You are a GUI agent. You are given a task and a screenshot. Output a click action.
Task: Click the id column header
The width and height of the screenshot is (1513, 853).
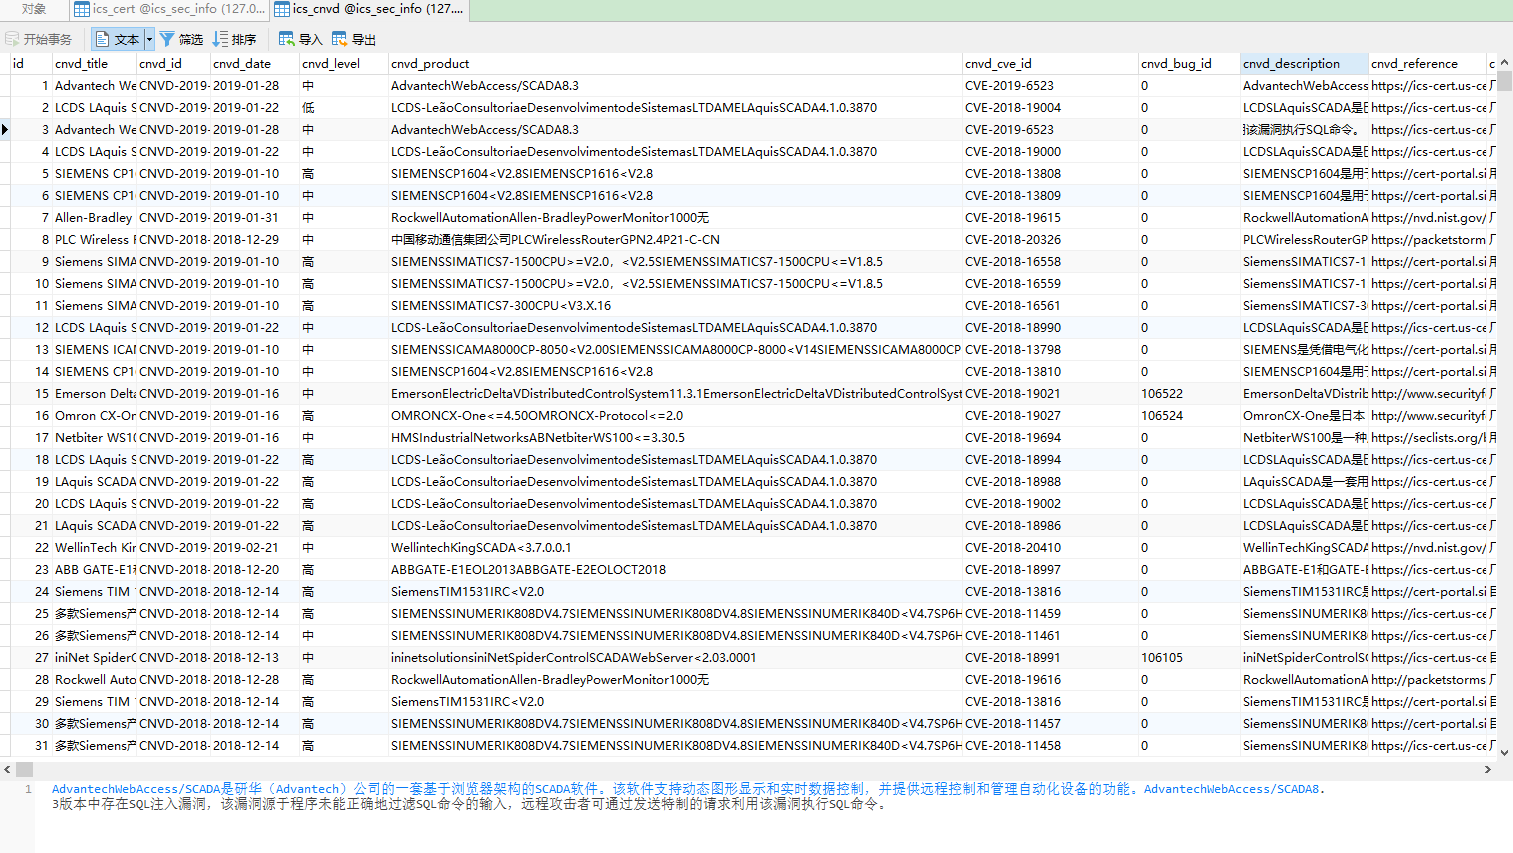[x=30, y=63]
